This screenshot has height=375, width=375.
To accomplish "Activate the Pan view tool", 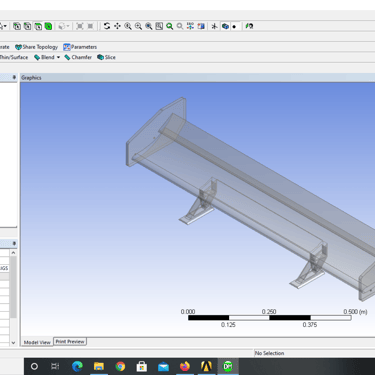I will click(117, 26).
